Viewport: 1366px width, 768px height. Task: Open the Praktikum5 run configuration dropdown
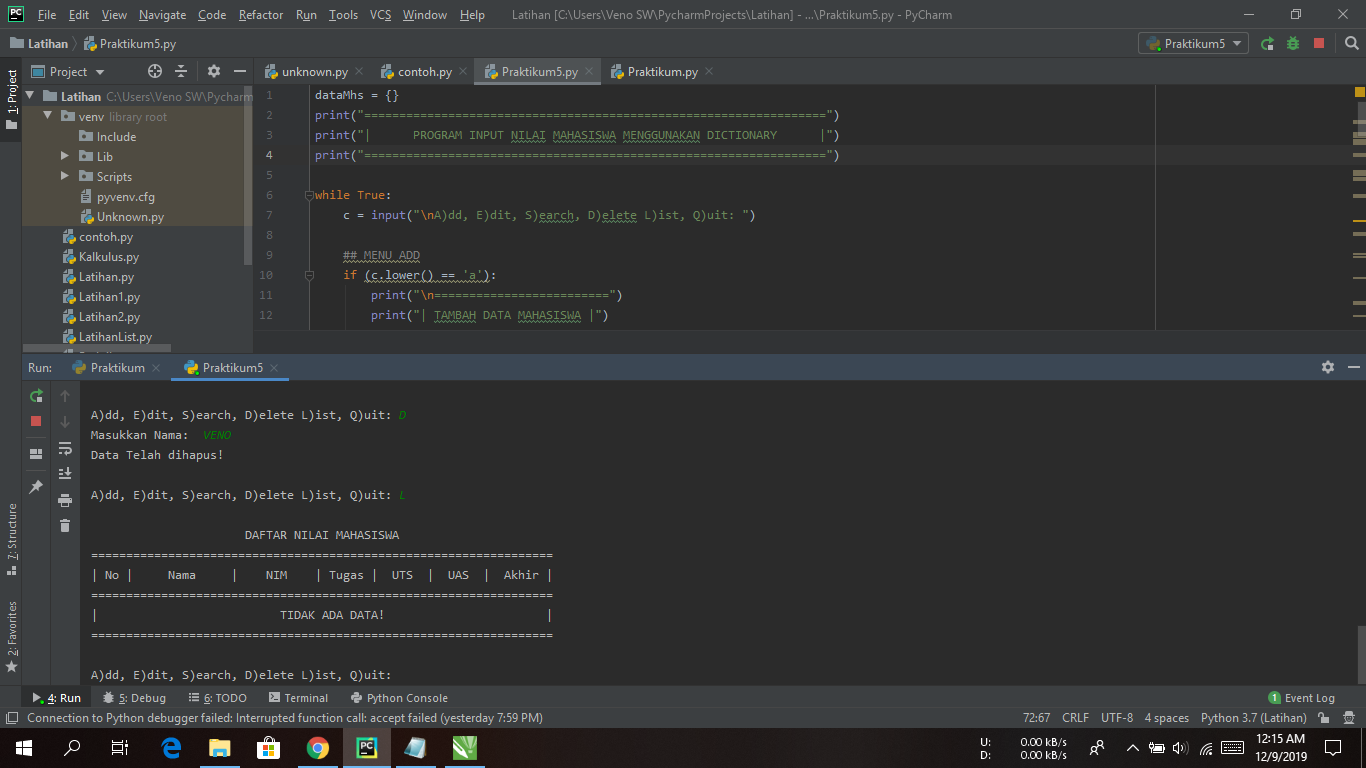1193,43
